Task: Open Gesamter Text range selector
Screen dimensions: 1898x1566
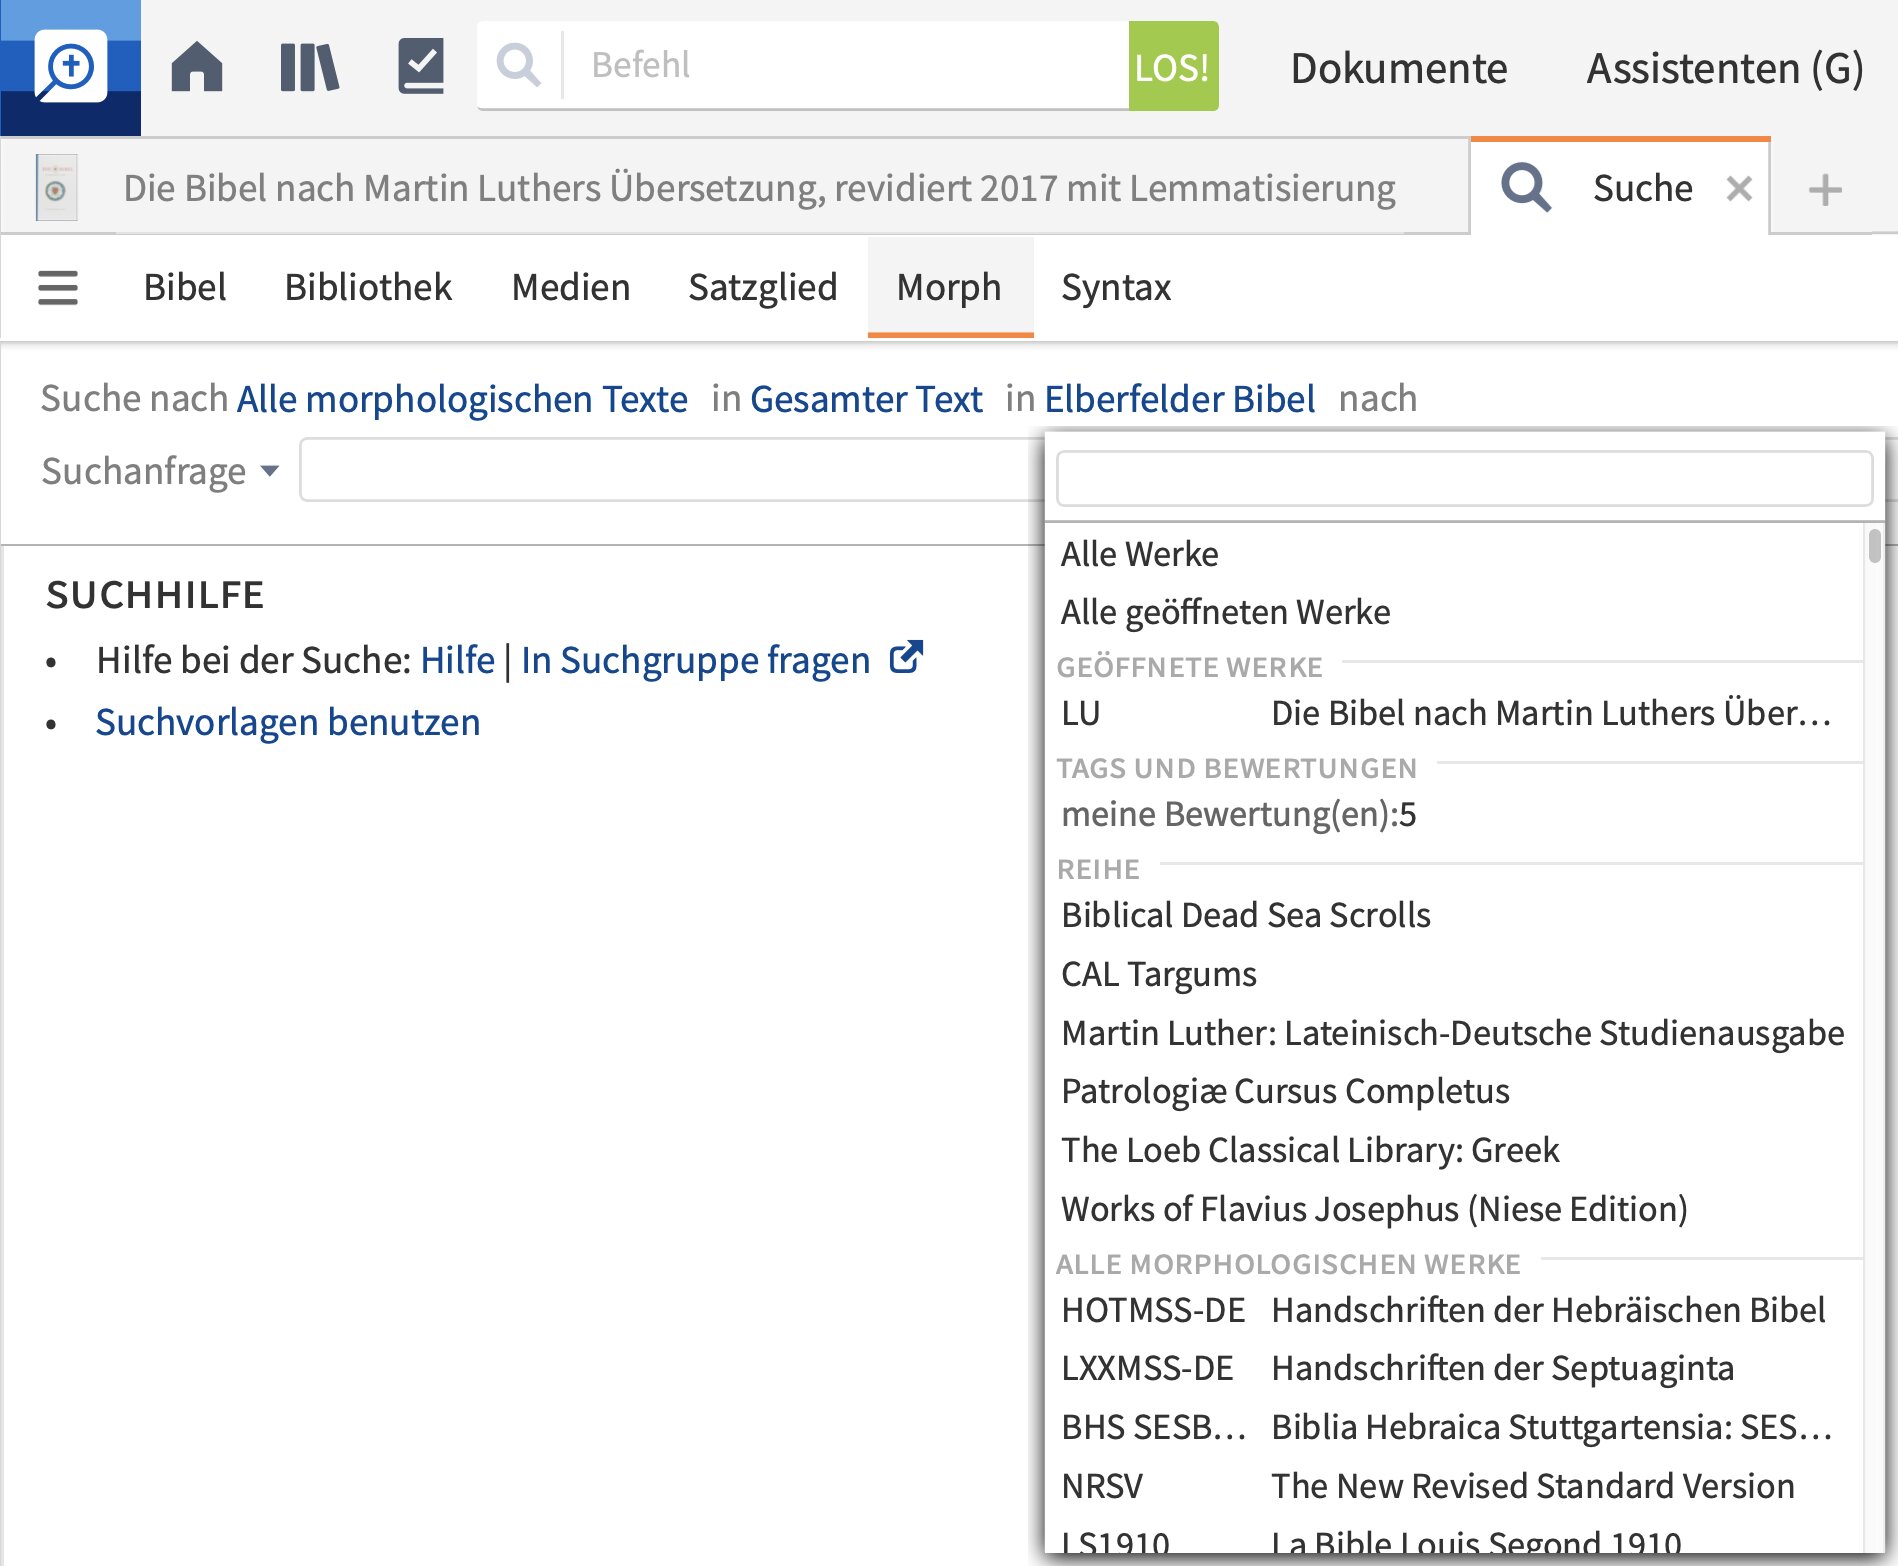Action: [x=866, y=399]
